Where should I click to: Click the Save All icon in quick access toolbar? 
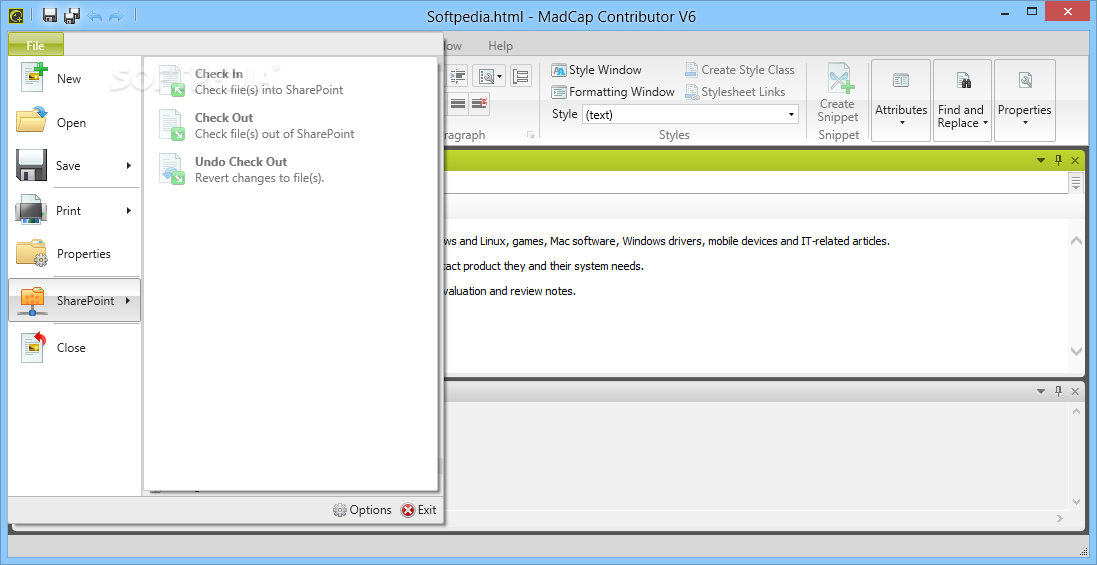72,15
